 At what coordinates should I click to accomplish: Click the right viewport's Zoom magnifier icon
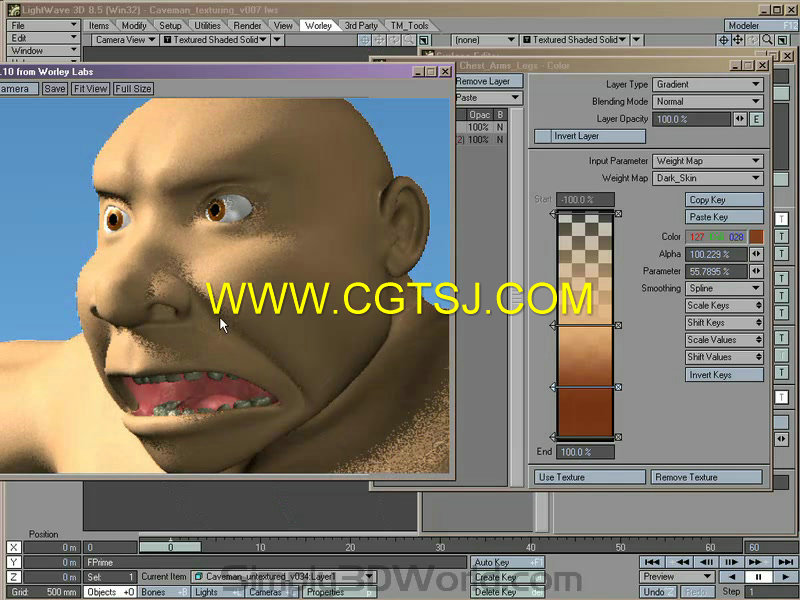tap(767, 40)
